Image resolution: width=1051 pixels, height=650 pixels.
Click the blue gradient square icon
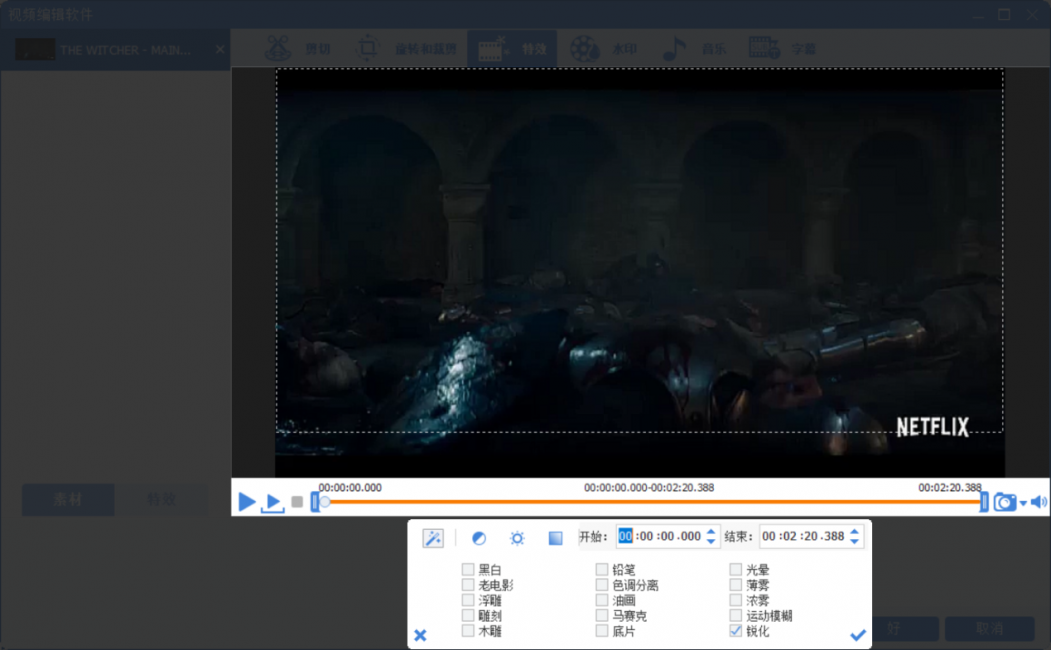coord(555,538)
